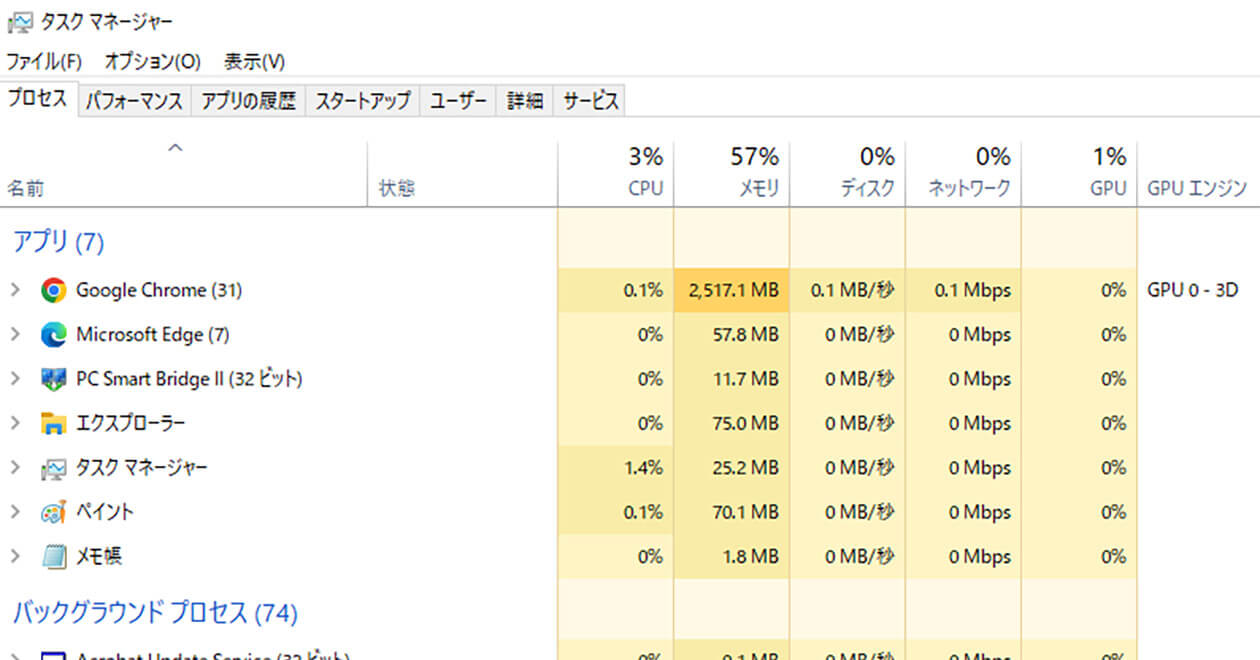Viewport: 1260px width, 660px height.
Task: Click the ペイント palette icon
Action: [x=54, y=511]
